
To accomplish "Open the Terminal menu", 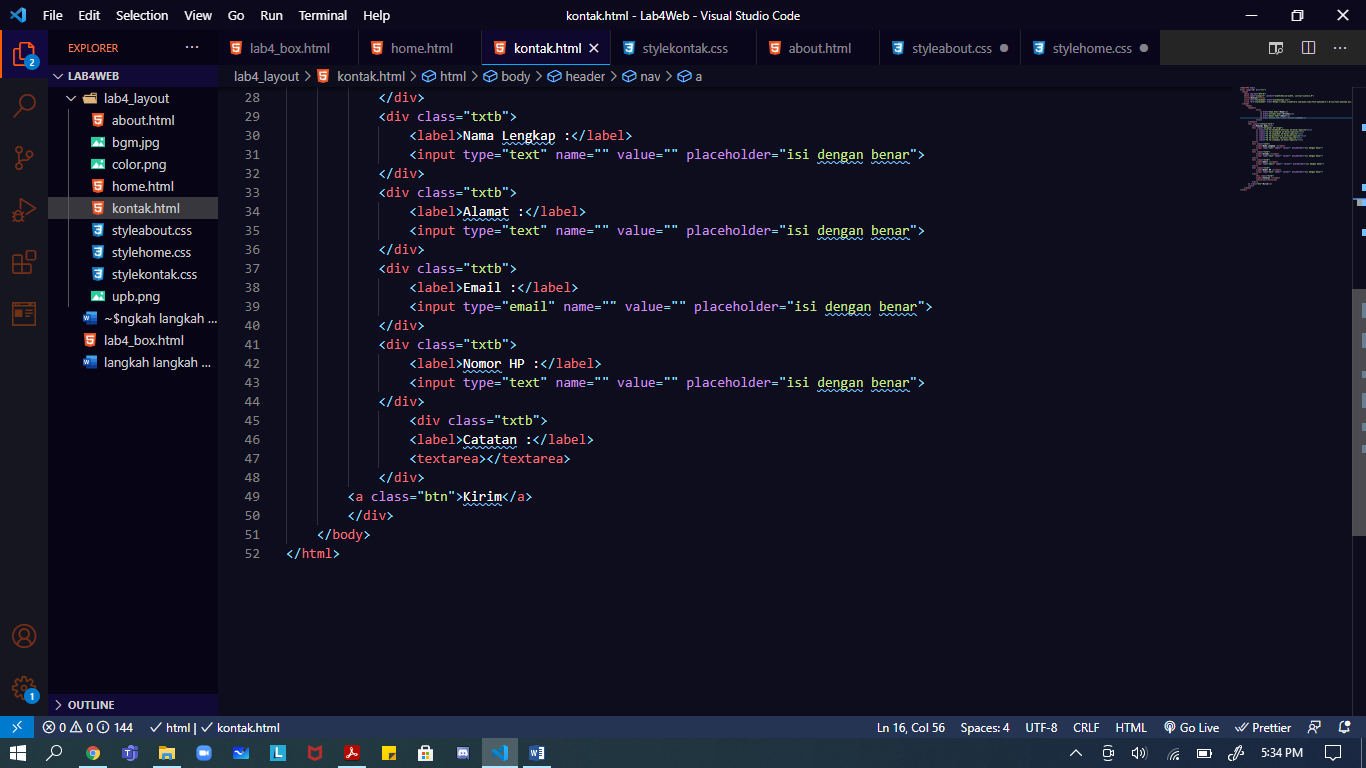I will (x=322, y=15).
